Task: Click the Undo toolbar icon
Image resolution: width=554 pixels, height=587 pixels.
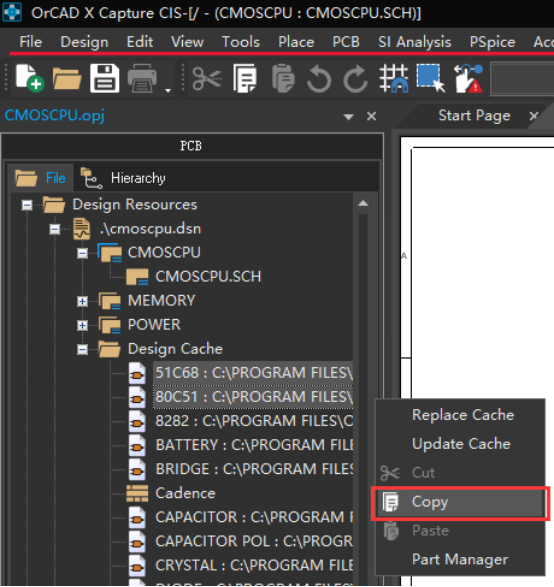Action: (x=319, y=78)
